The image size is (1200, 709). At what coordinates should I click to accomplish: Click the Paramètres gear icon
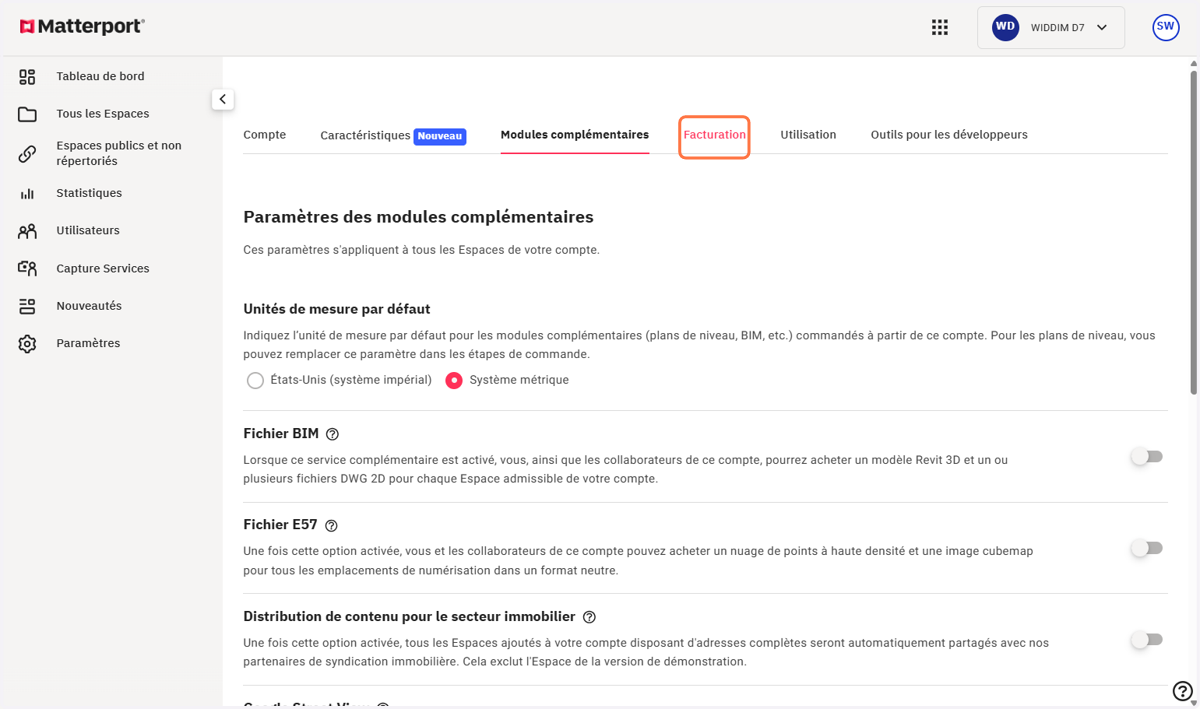tap(27, 344)
